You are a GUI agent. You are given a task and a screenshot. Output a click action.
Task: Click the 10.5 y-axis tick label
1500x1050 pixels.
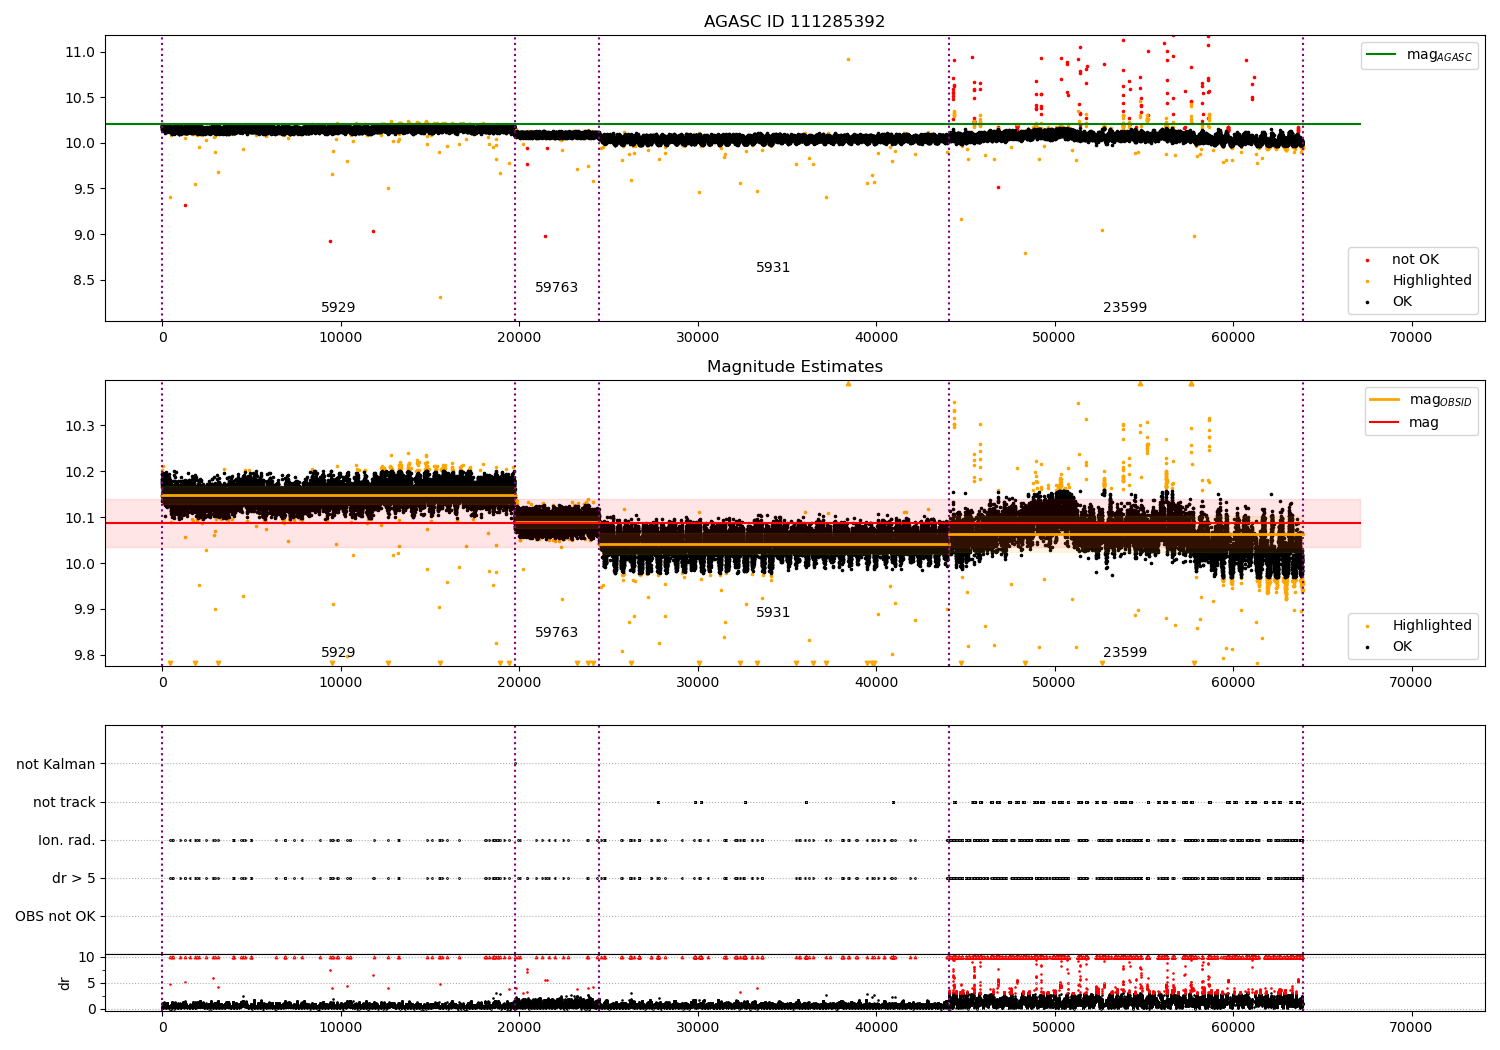tap(83, 98)
